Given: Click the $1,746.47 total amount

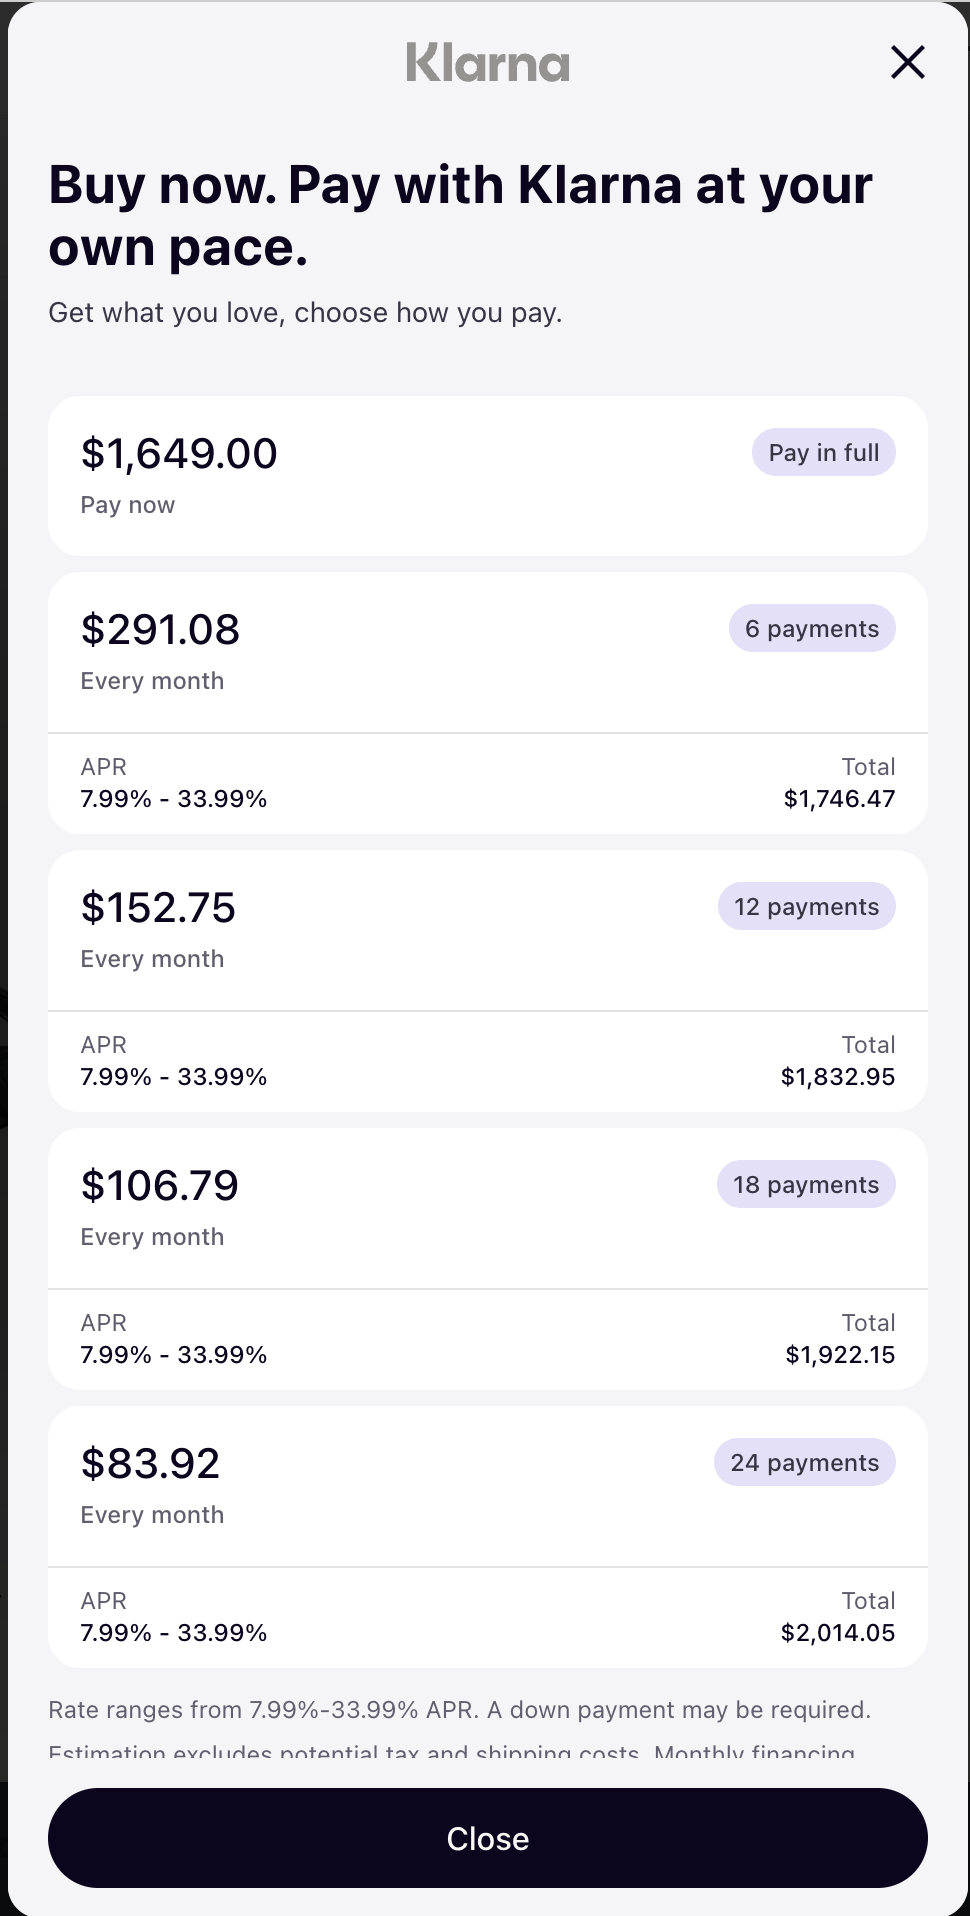Looking at the screenshot, I should 839,799.
